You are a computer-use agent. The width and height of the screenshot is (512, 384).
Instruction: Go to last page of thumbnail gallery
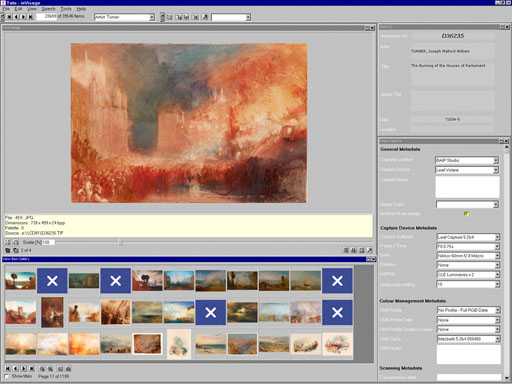coord(32,368)
